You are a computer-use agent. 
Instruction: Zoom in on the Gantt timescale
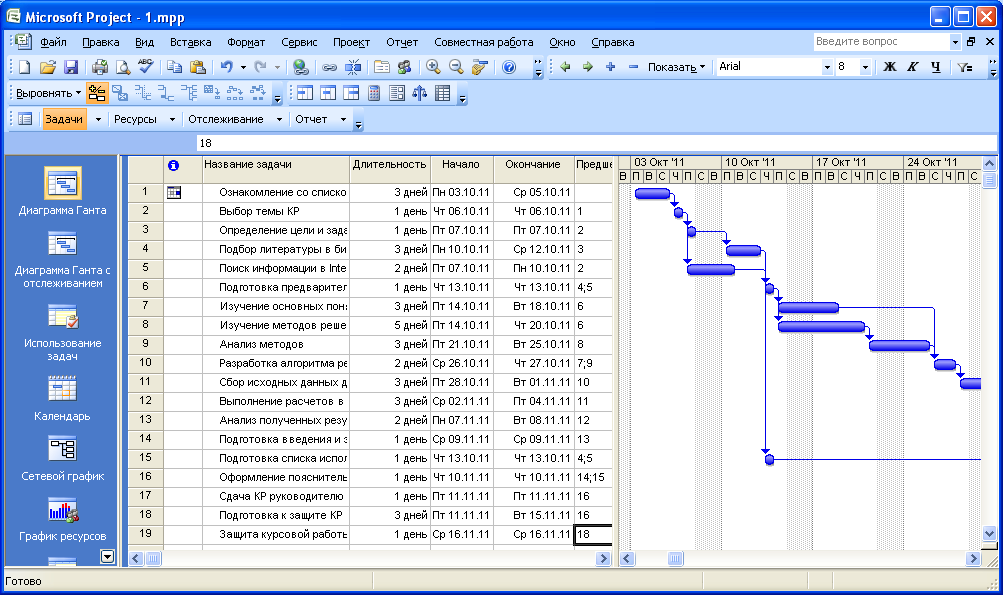coord(433,67)
